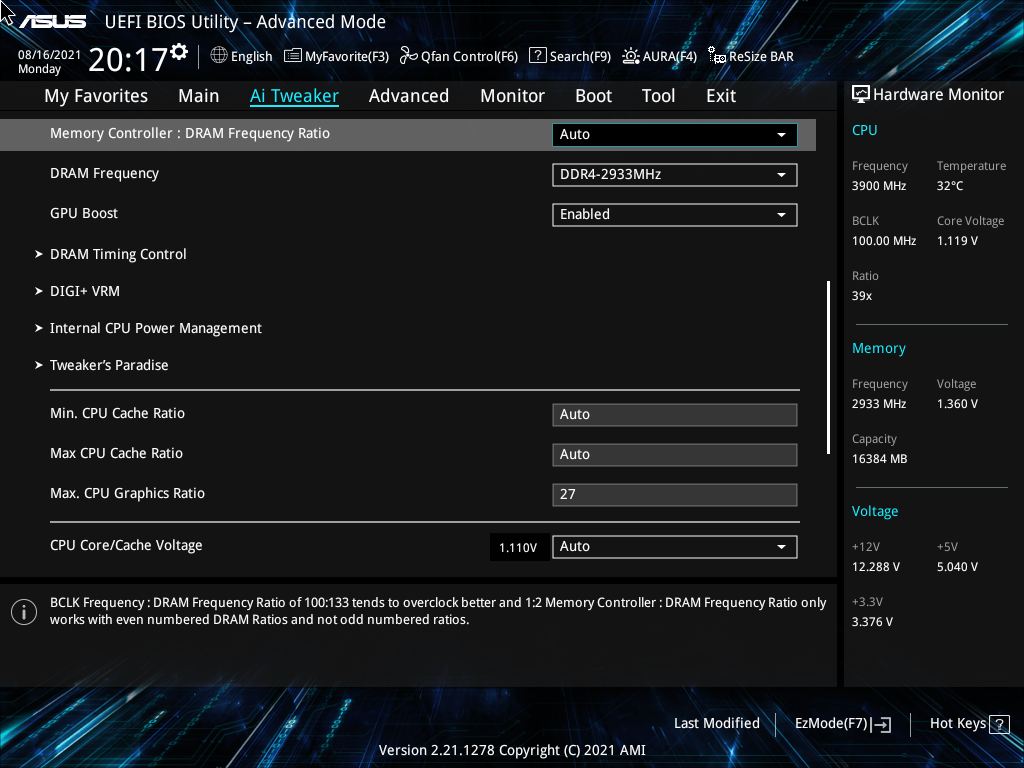Screen dimensions: 1024x768
Task: Click the Last Modified button
Action: 716,723
